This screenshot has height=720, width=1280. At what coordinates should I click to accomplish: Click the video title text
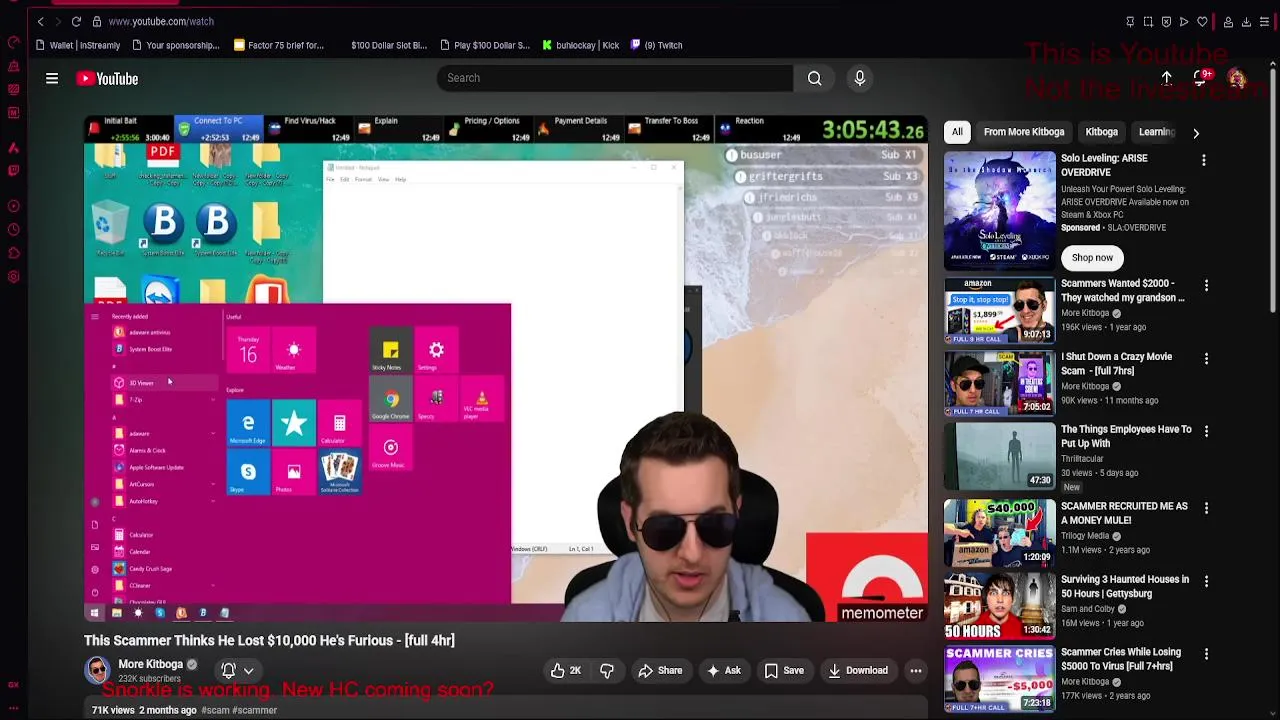click(x=269, y=640)
